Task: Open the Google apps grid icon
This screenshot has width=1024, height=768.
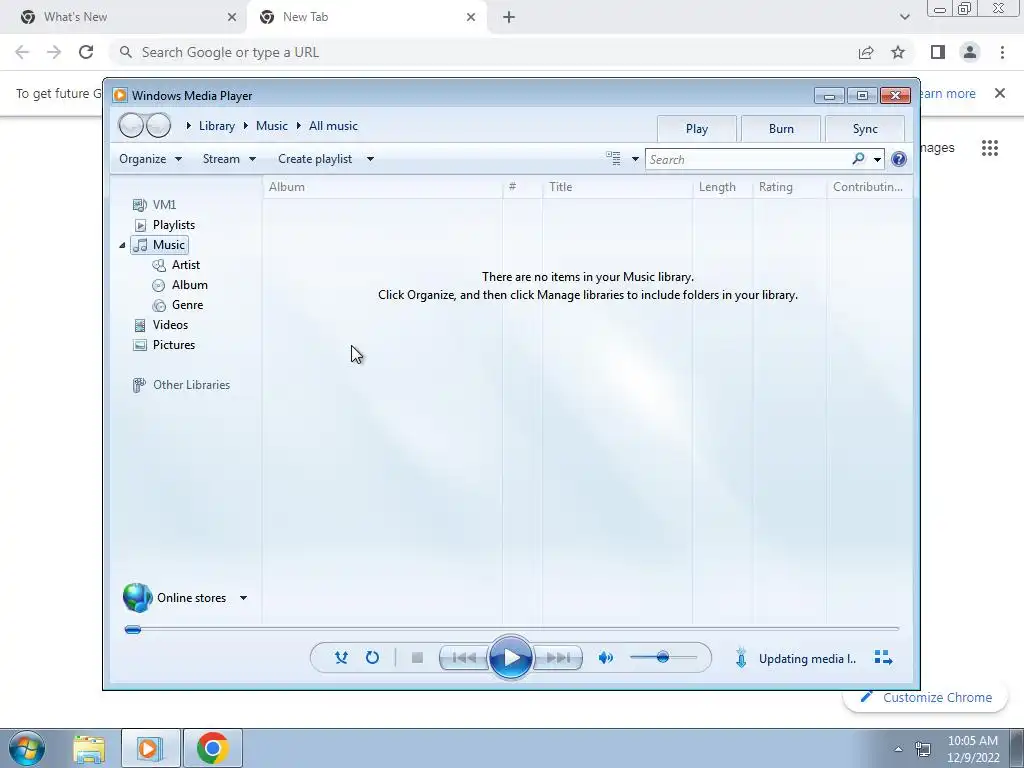Action: pyautogui.click(x=989, y=148)
